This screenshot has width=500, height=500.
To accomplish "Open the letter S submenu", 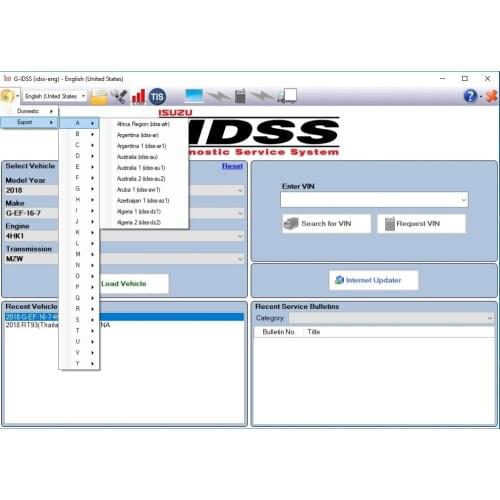I will [x=79, y=320].
